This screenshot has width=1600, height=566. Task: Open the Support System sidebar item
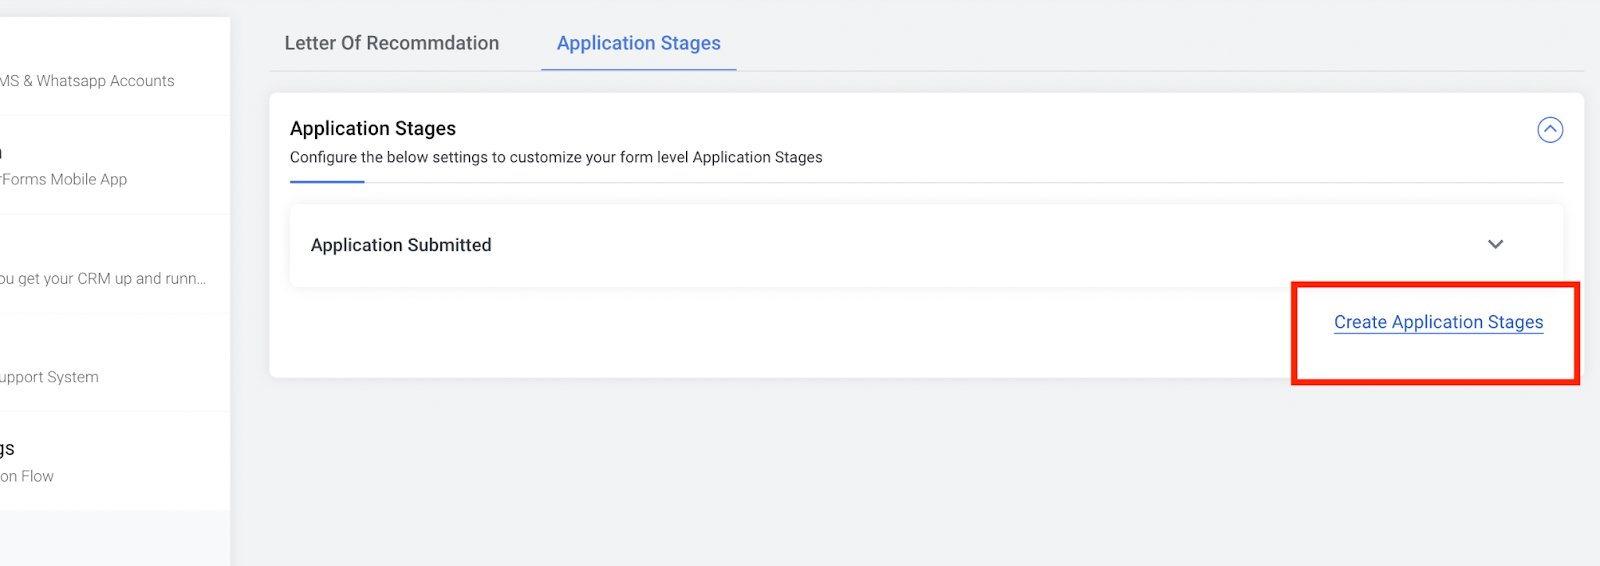50,377
